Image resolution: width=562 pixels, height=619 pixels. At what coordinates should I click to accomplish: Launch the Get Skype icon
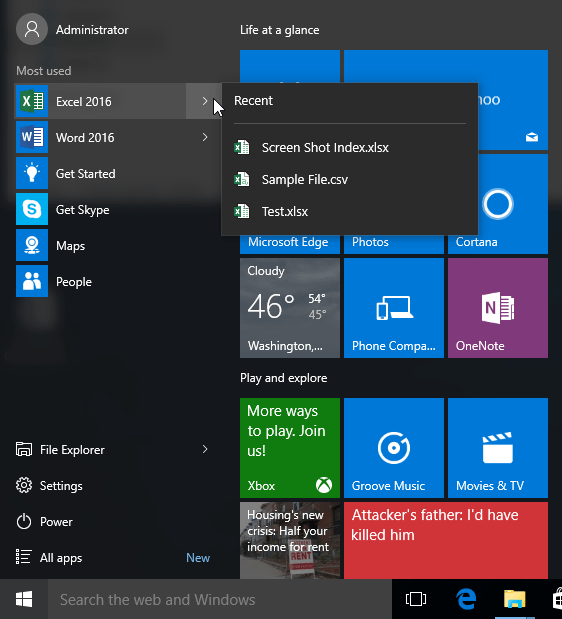point(32,209)
